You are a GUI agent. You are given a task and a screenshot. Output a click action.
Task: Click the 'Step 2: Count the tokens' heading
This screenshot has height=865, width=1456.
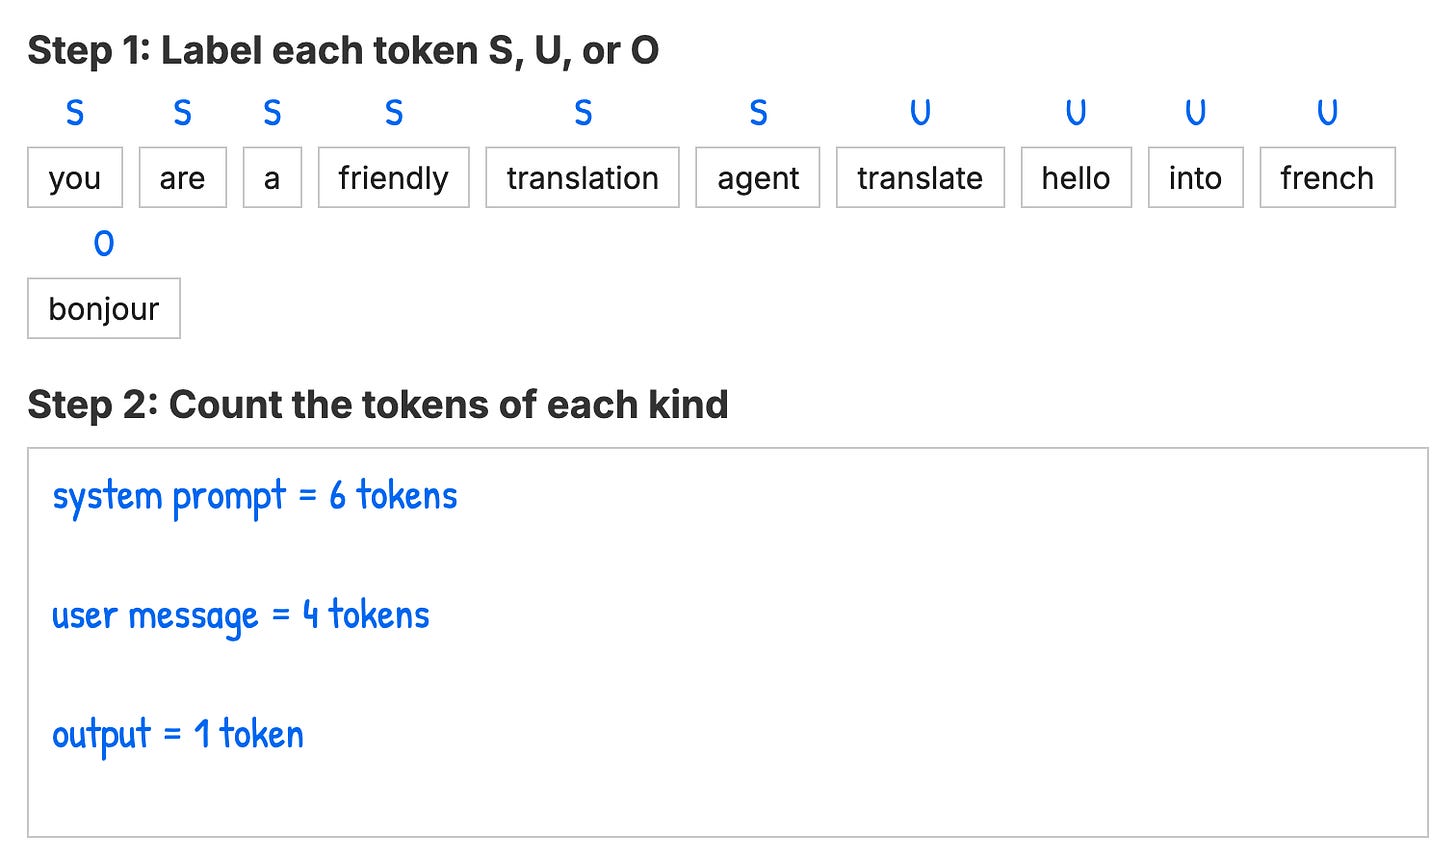coord(378,405)
